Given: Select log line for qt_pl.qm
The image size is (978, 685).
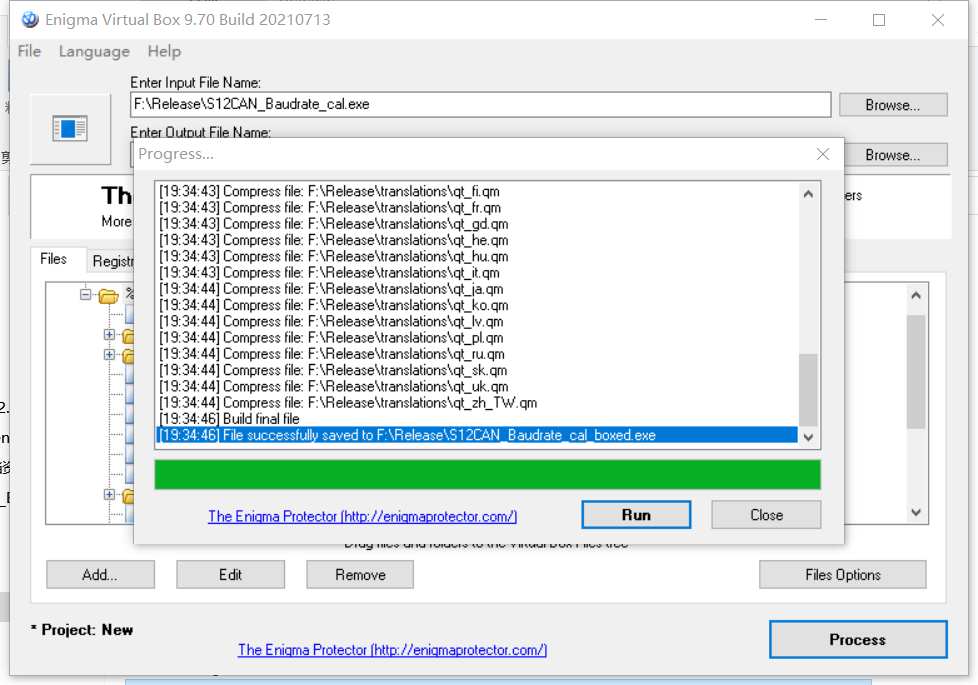Looking at the screenshot, I should pos(477,338).
